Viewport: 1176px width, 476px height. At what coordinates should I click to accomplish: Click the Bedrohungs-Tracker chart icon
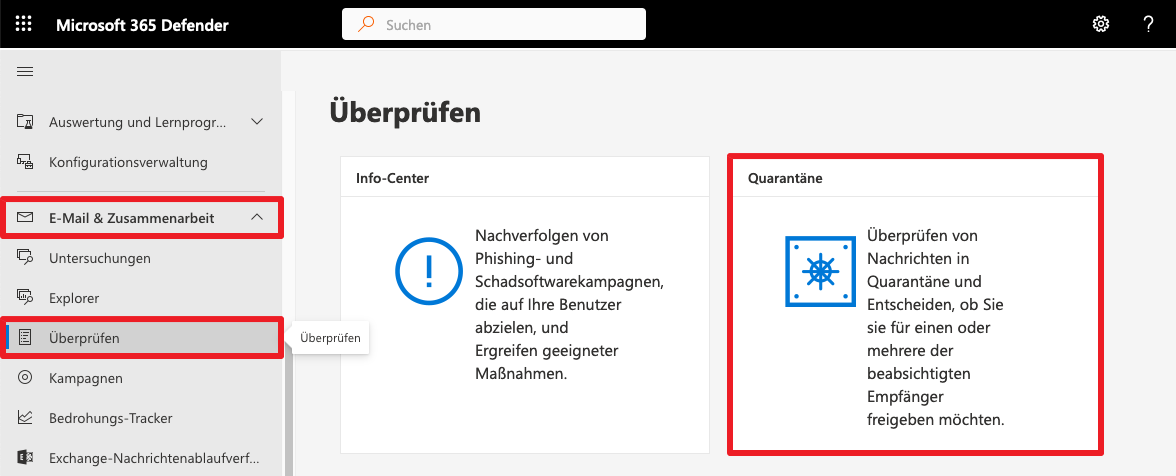point(25,418)
